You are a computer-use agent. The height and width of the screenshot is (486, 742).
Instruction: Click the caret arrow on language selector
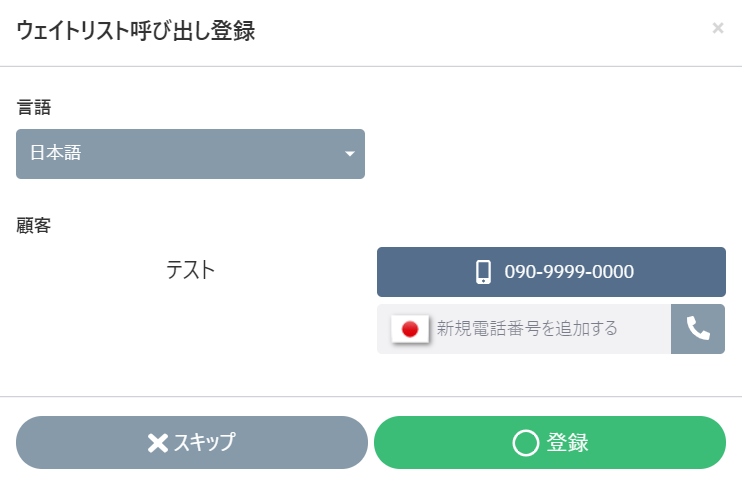point(350,154)
